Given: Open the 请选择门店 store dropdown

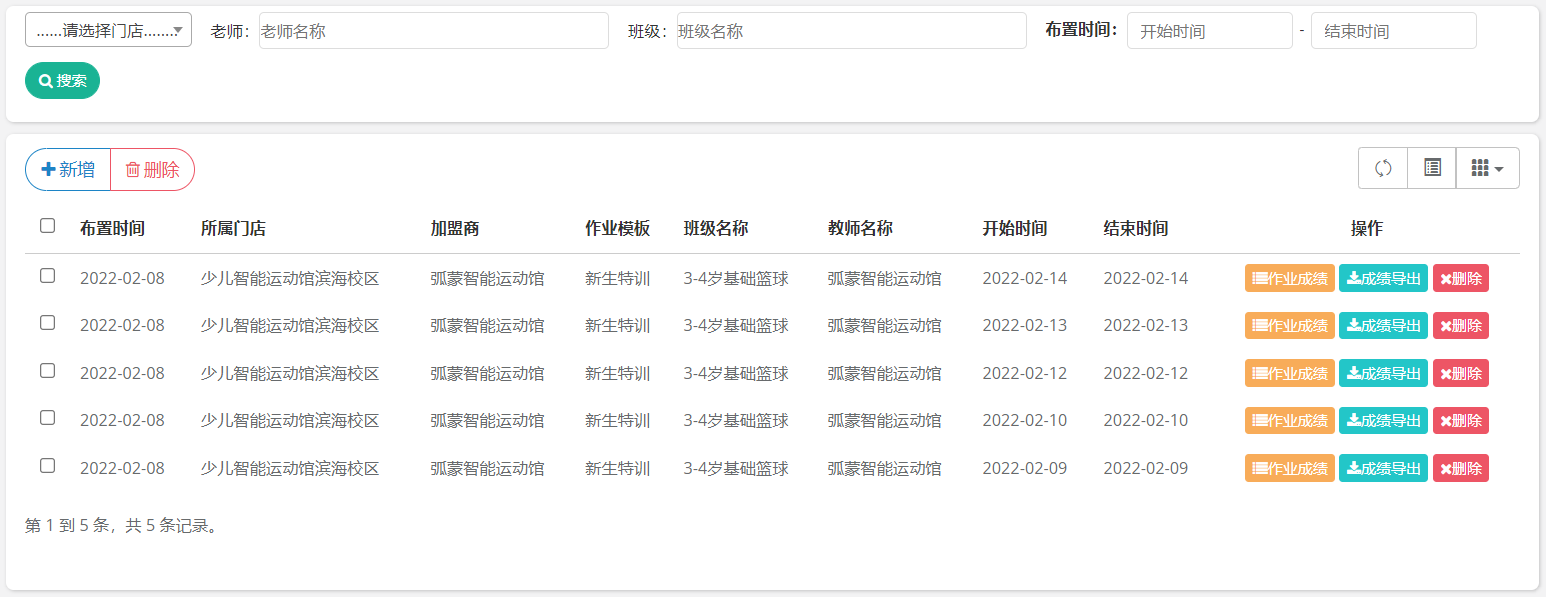Looking at the screenshot, I should 108,30.
